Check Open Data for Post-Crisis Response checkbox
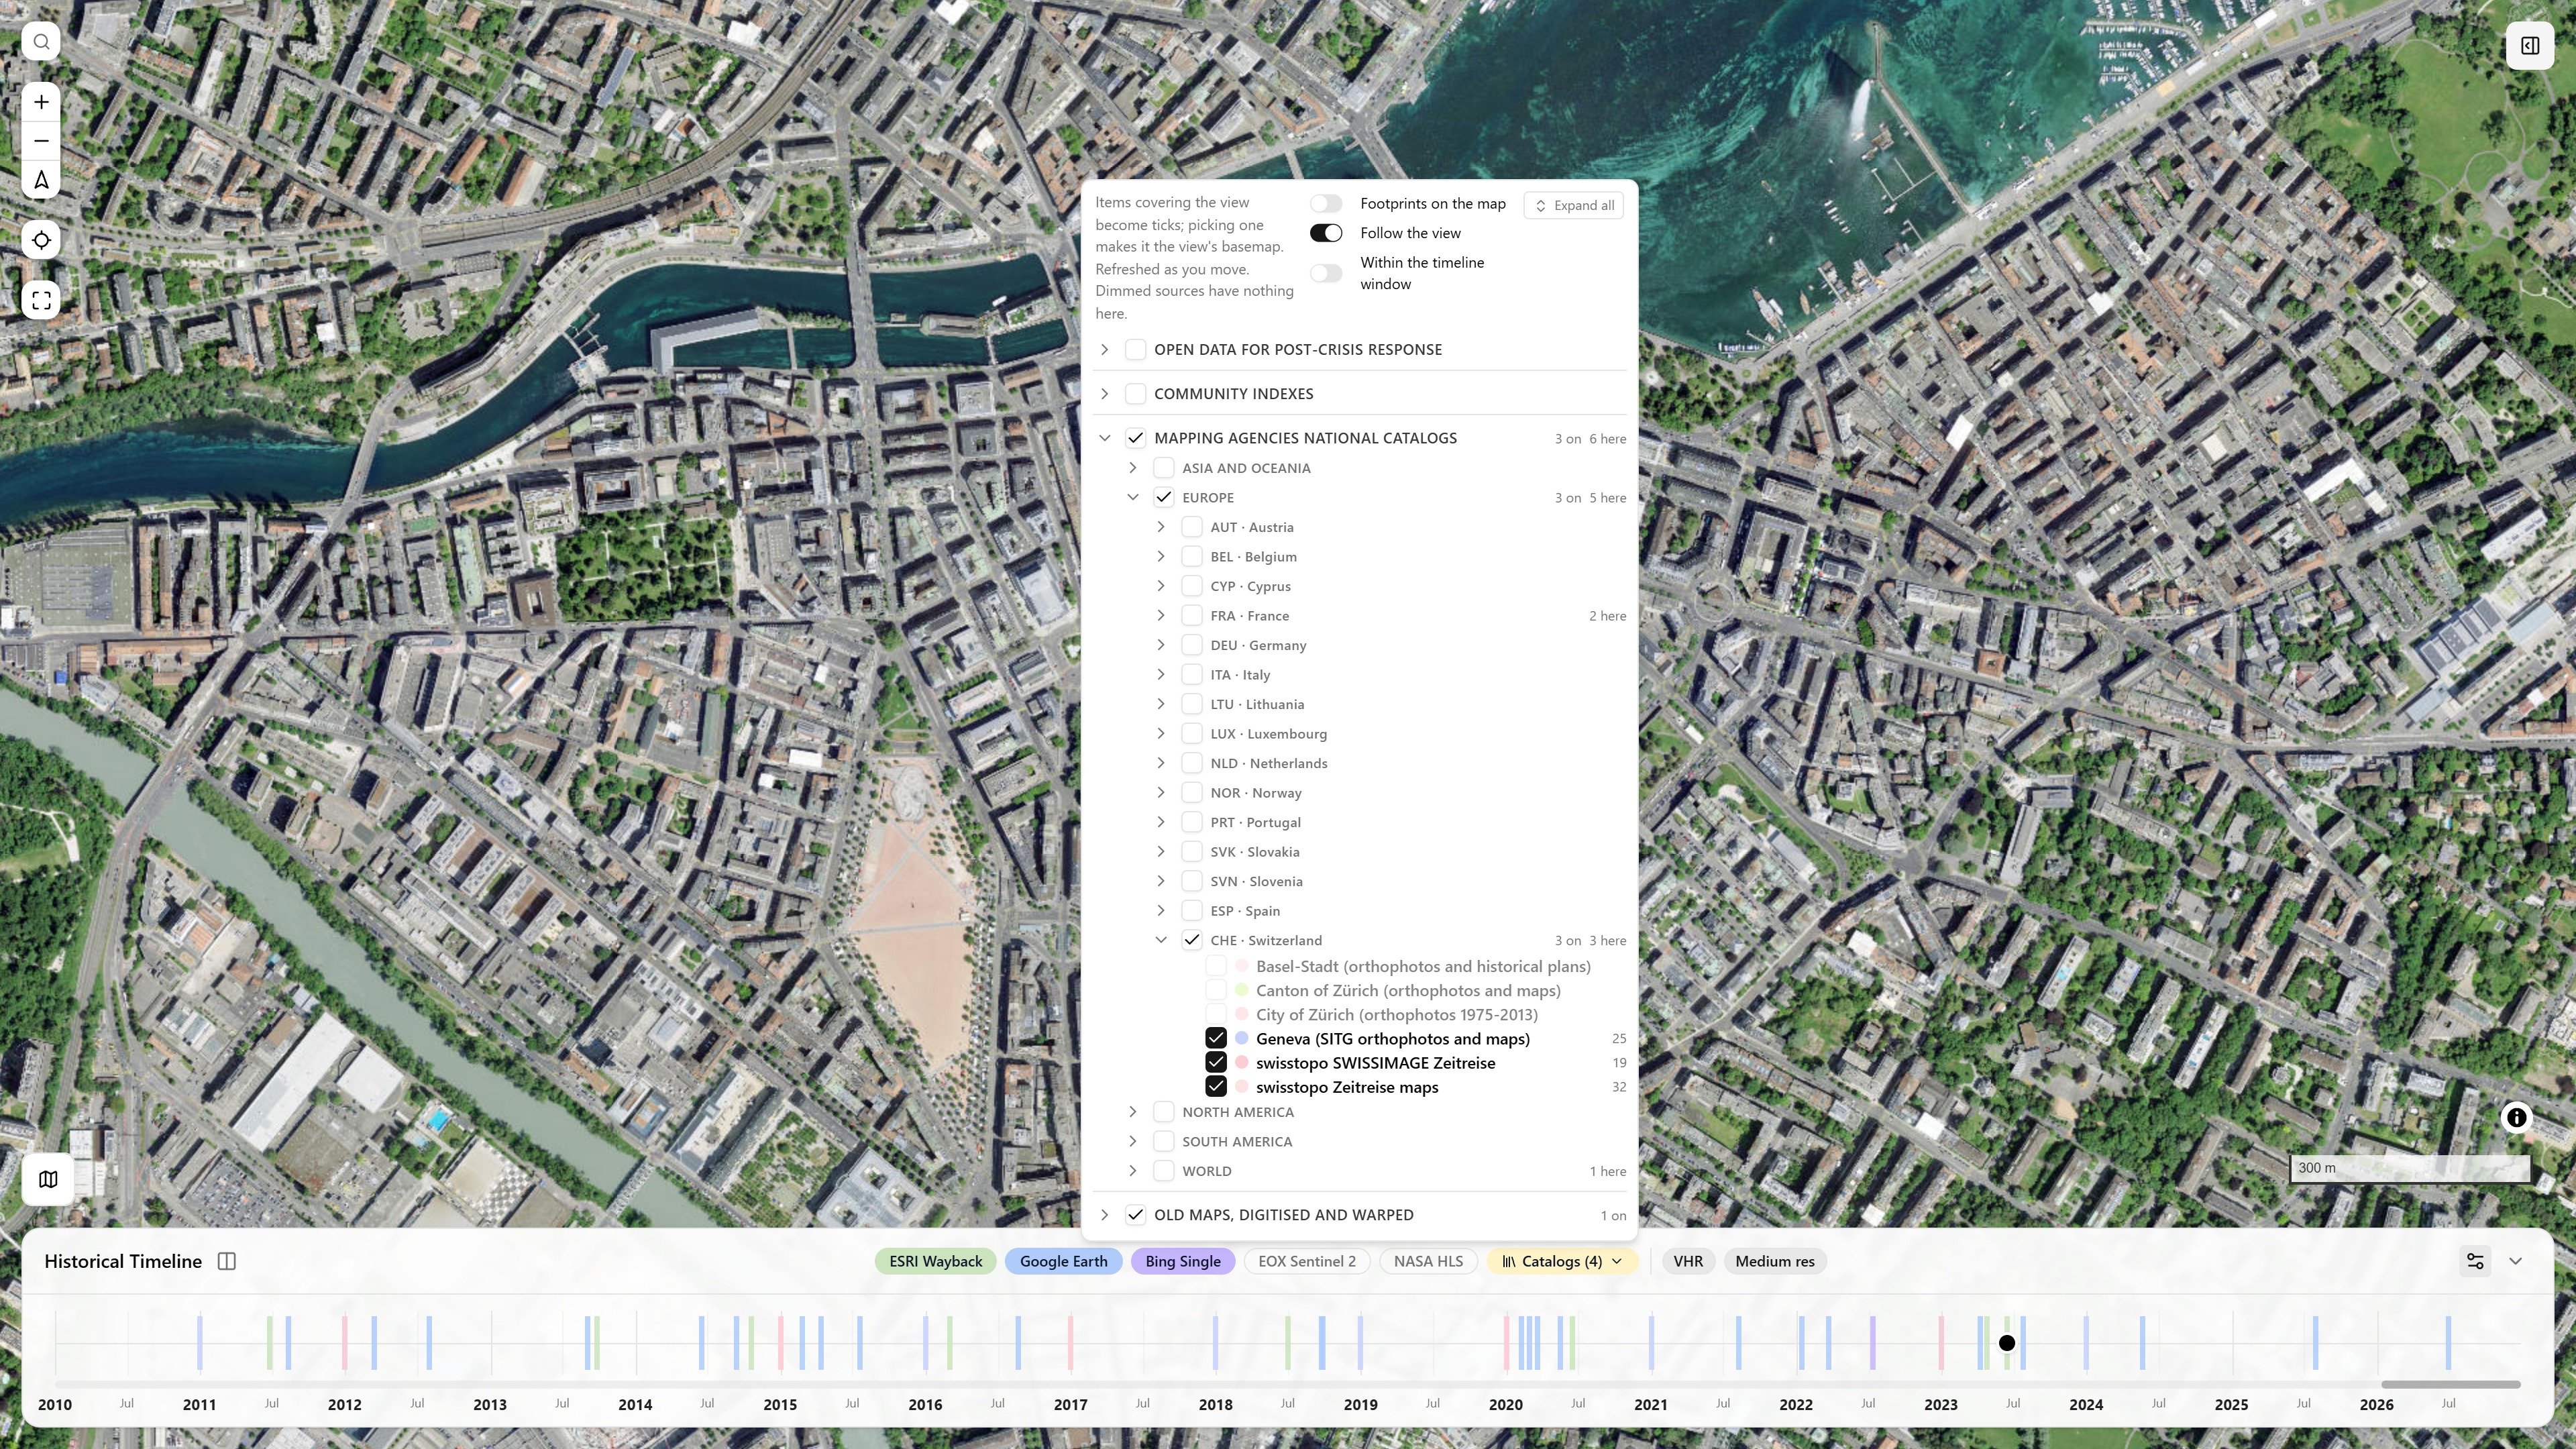Viewport: 2576px width, 1449px height. [x=1135, y=349]
